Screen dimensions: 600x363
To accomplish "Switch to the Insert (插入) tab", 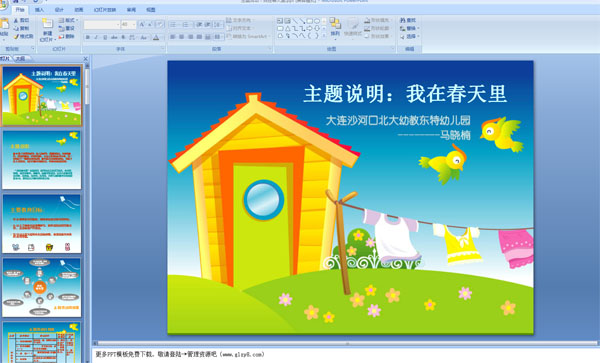I will pyautogui.click(x=39, y=10).
